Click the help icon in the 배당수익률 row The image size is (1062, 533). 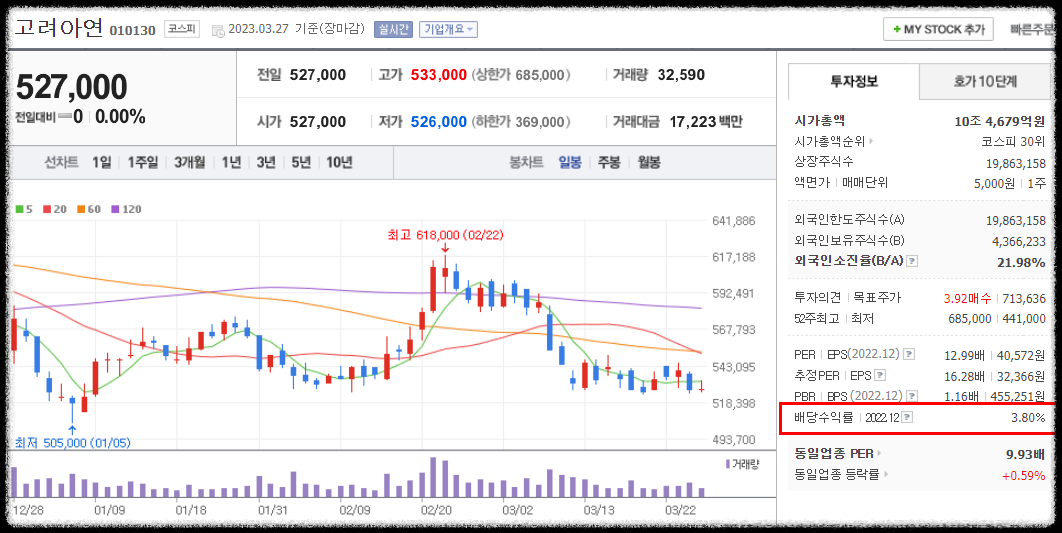[x=907, y=418]
